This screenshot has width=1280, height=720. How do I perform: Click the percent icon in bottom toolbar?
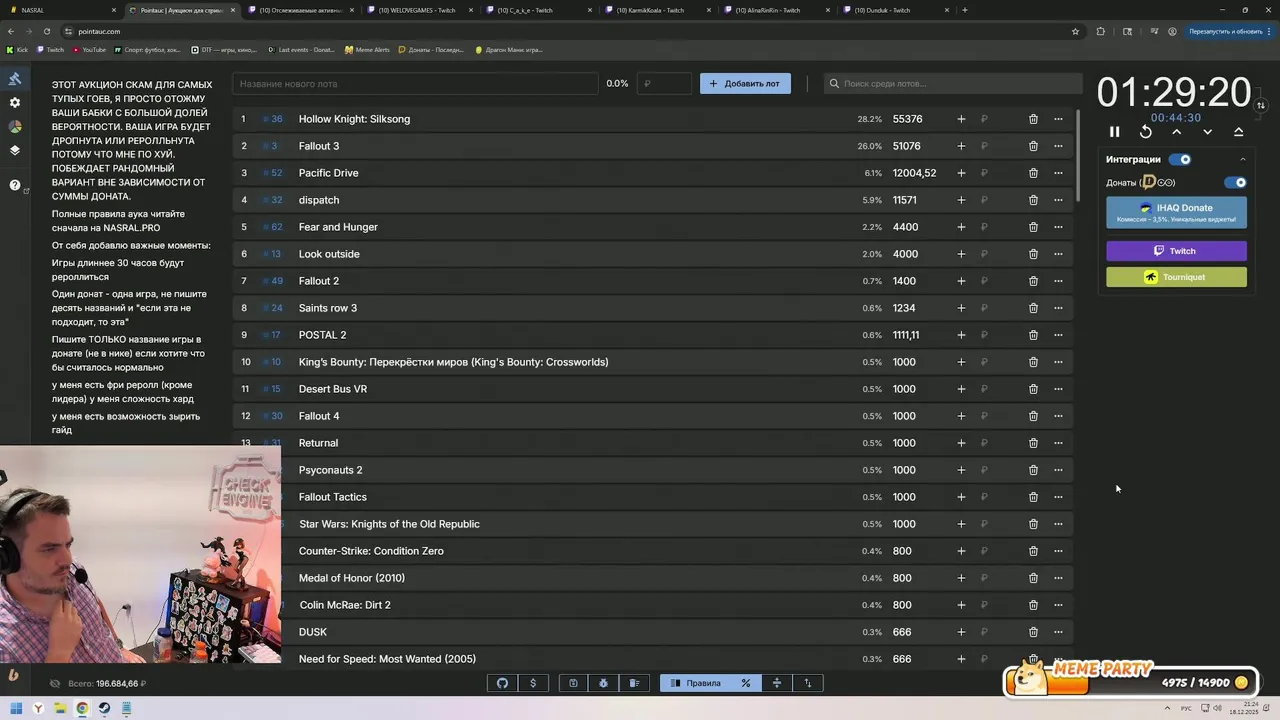746,683
